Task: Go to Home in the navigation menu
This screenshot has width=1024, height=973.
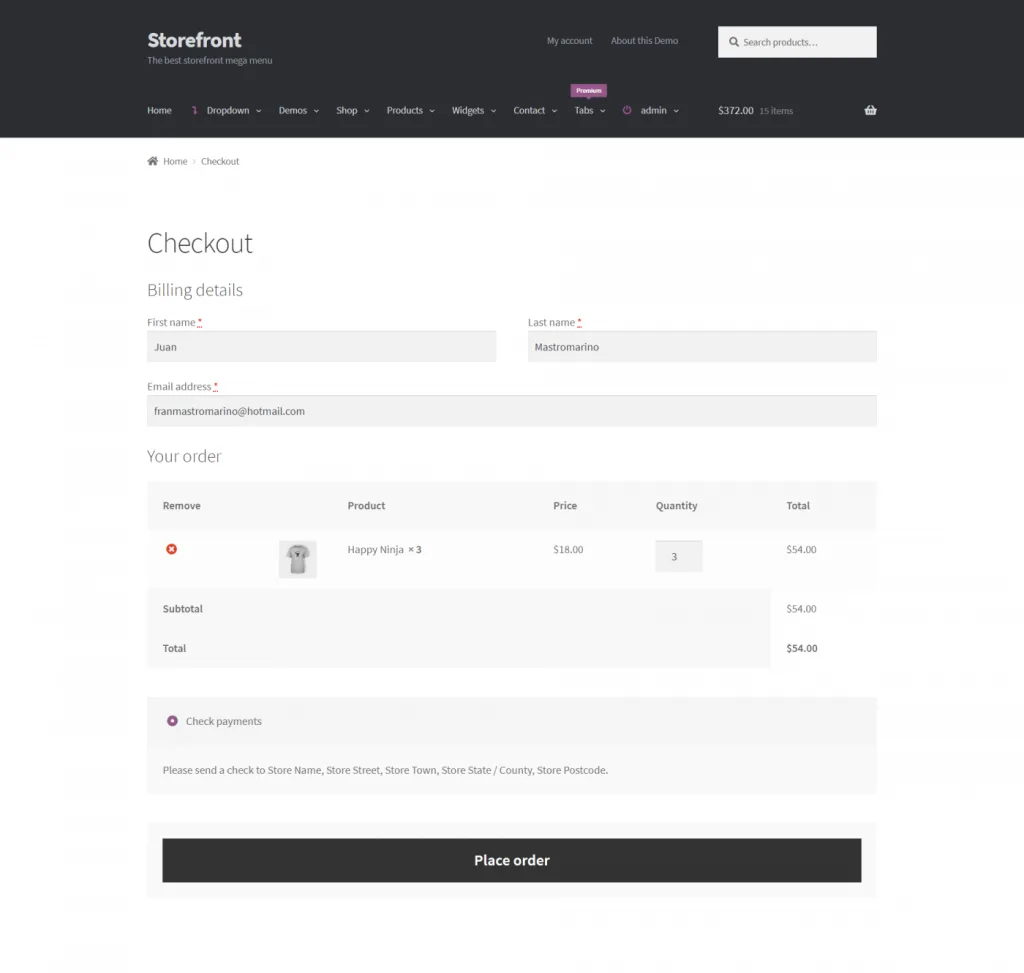Action: coord(159,110)
